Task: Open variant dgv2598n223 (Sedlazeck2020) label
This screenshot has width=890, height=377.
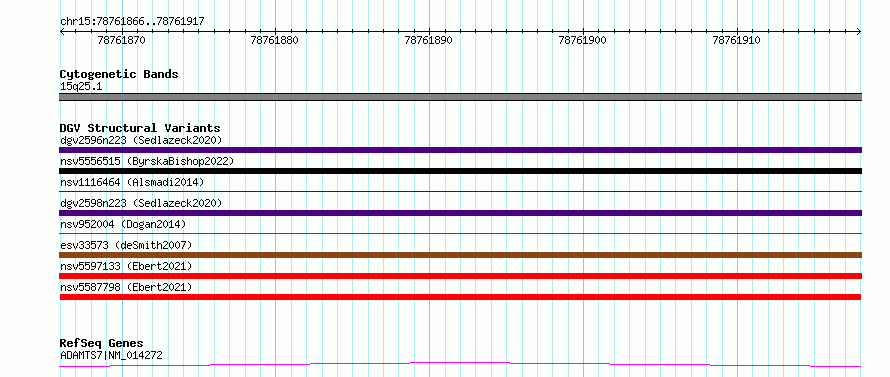Action: click(x=141, y=203)
